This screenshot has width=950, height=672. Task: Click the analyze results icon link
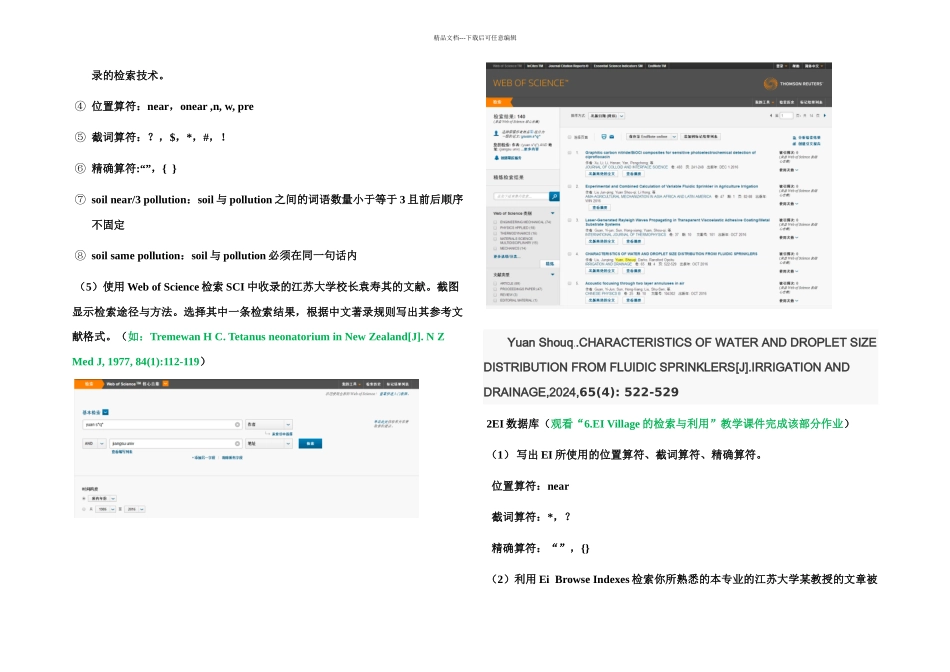pos(806,138)
